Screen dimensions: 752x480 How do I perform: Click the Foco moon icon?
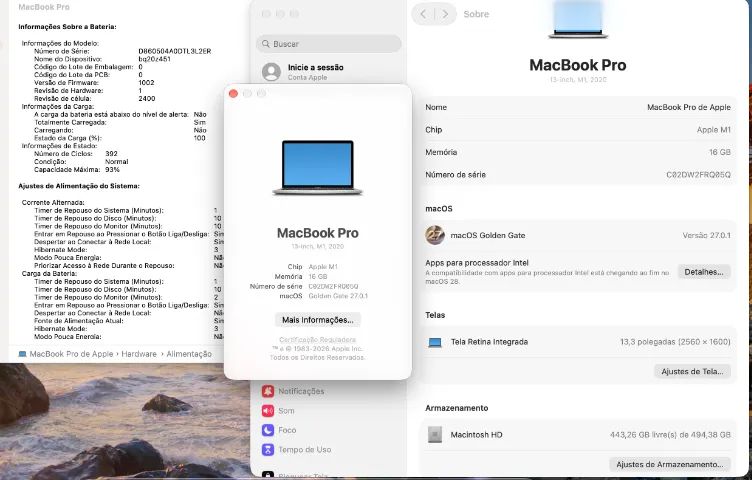pyautogui.click(x=268, y=430)
